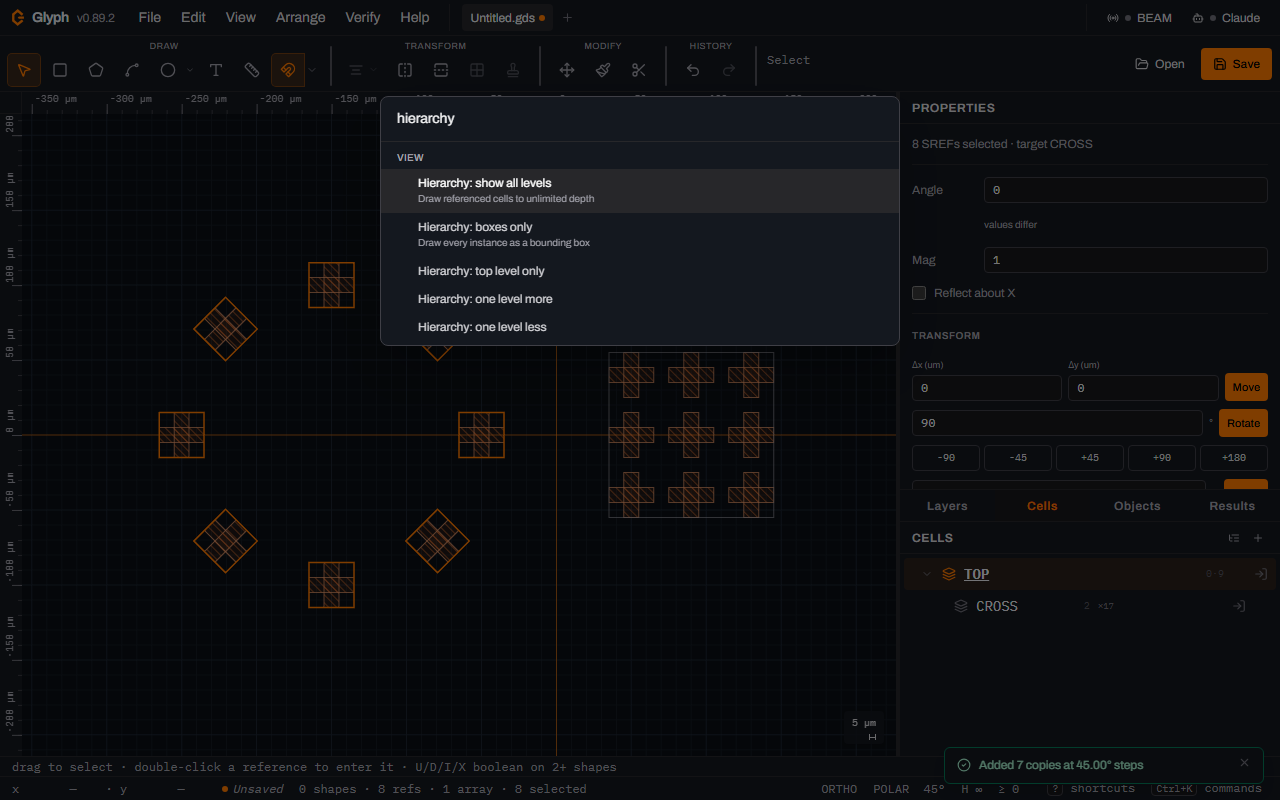Click the orange Save button
The image size is (1280, 800).
click(1236, 64)
